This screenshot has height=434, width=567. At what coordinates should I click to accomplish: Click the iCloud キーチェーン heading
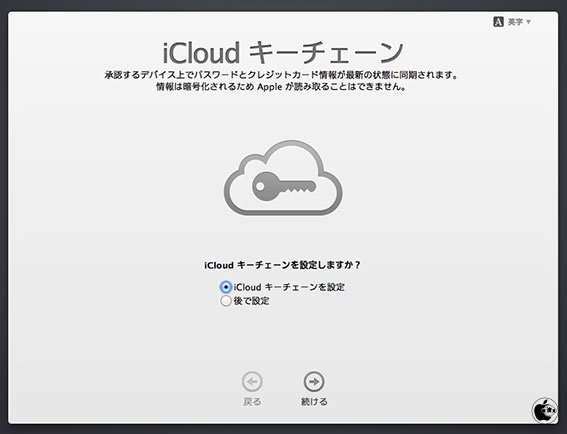283,53
